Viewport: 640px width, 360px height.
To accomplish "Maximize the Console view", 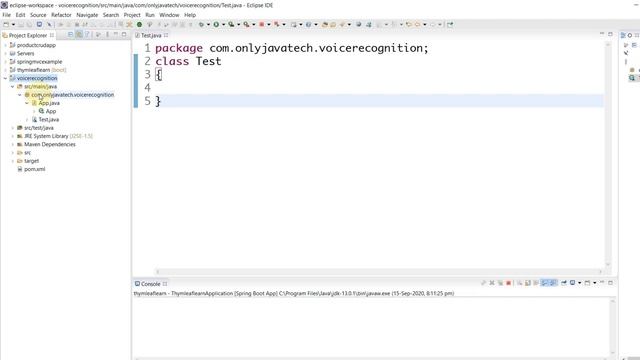I will pyautogui.click(x=610, y=282).
